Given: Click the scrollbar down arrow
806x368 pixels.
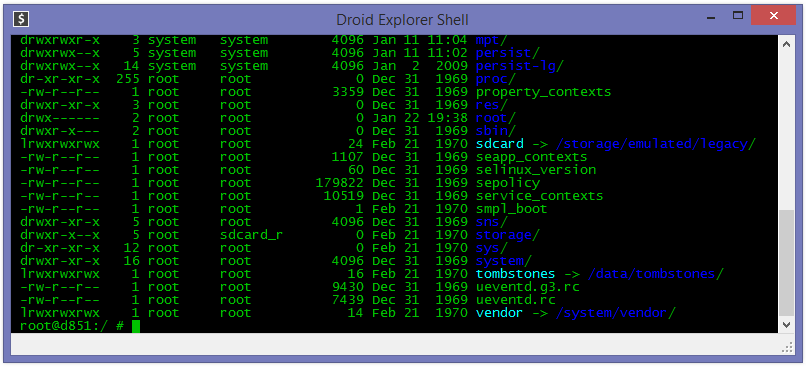Looking at the screenshot, I should tap(786, 324).
